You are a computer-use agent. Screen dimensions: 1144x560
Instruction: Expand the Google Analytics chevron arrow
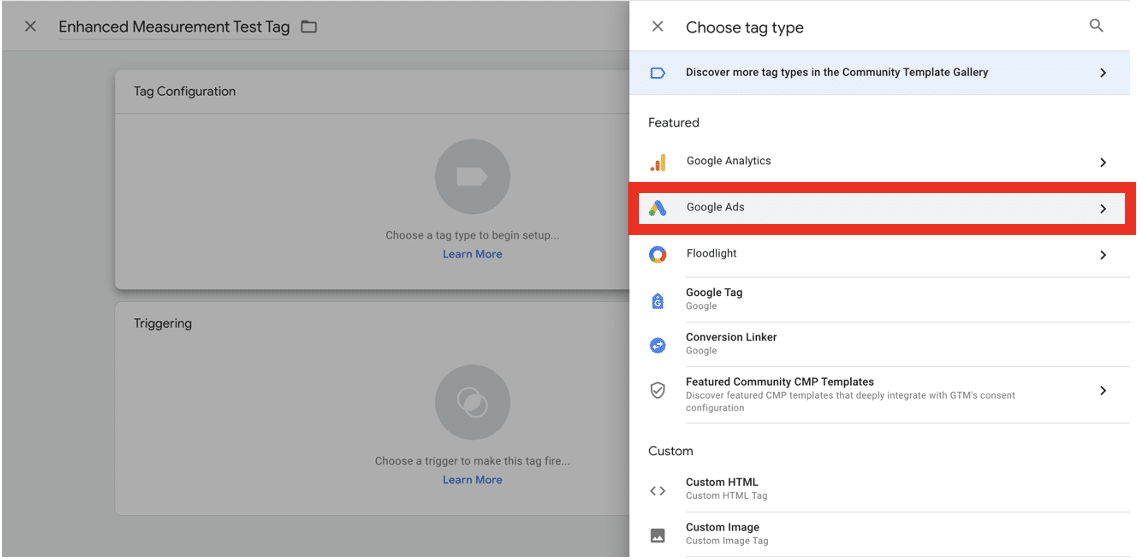coord(1103,162)
